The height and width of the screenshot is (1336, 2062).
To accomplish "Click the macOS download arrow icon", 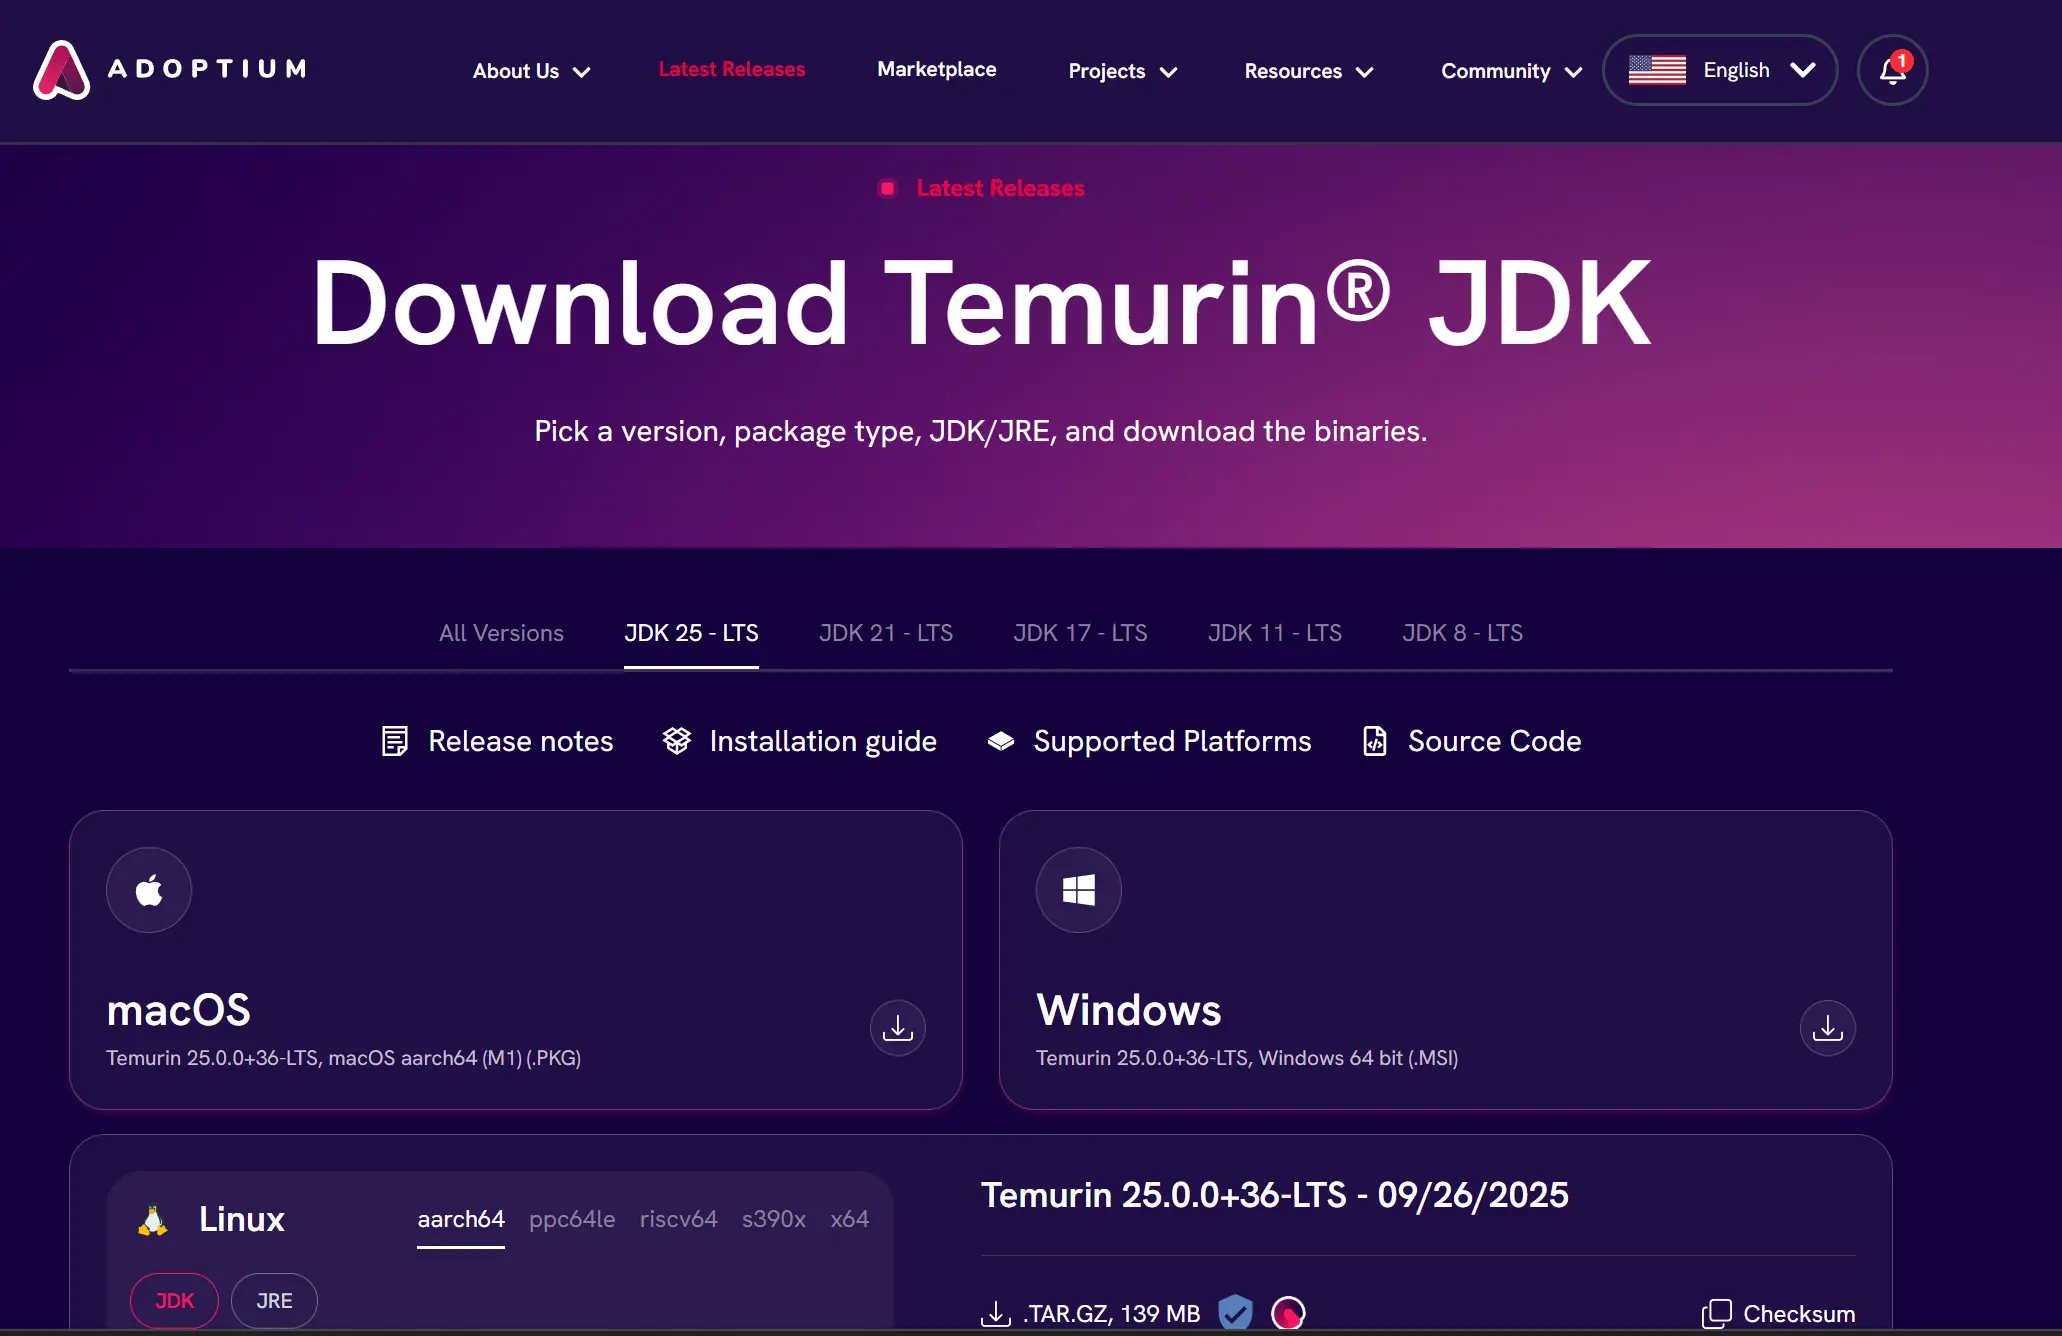I will click(x=897, y=1028).
